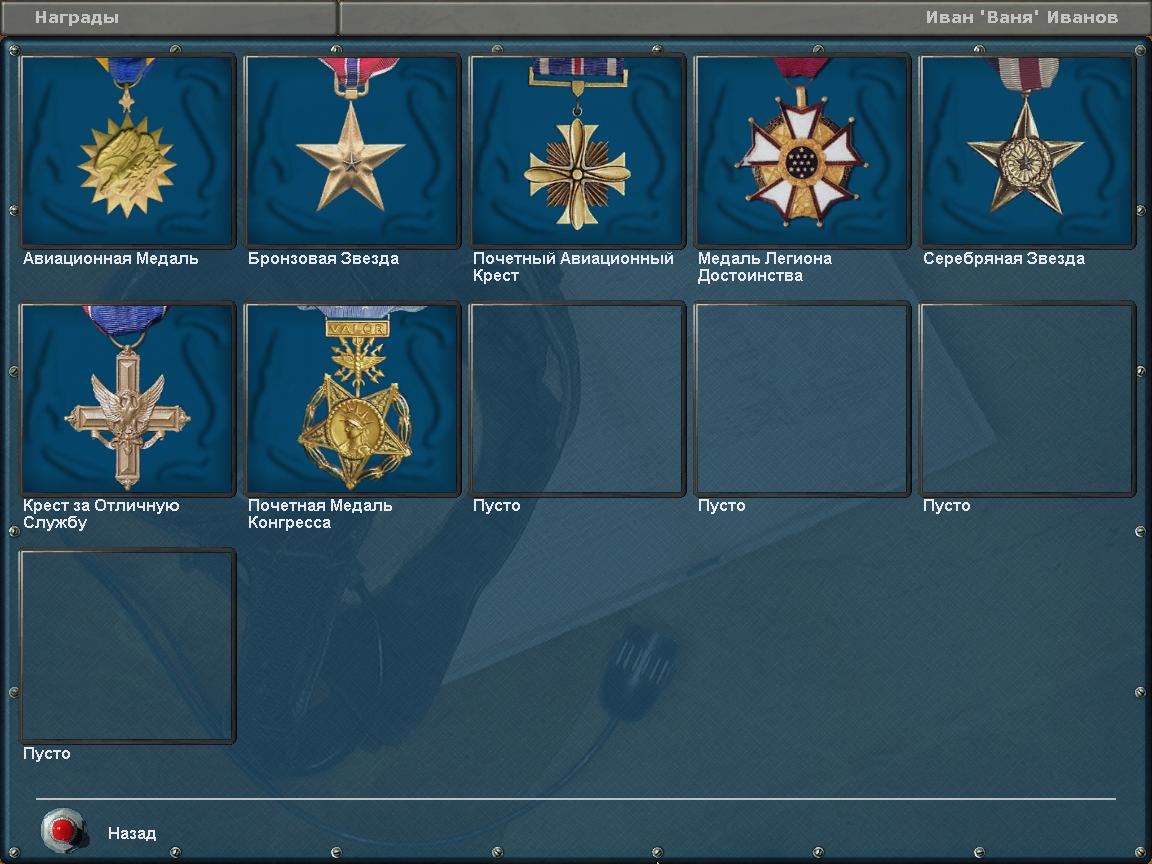Select the last empty Пусто slot in second row

(1027, 398)
